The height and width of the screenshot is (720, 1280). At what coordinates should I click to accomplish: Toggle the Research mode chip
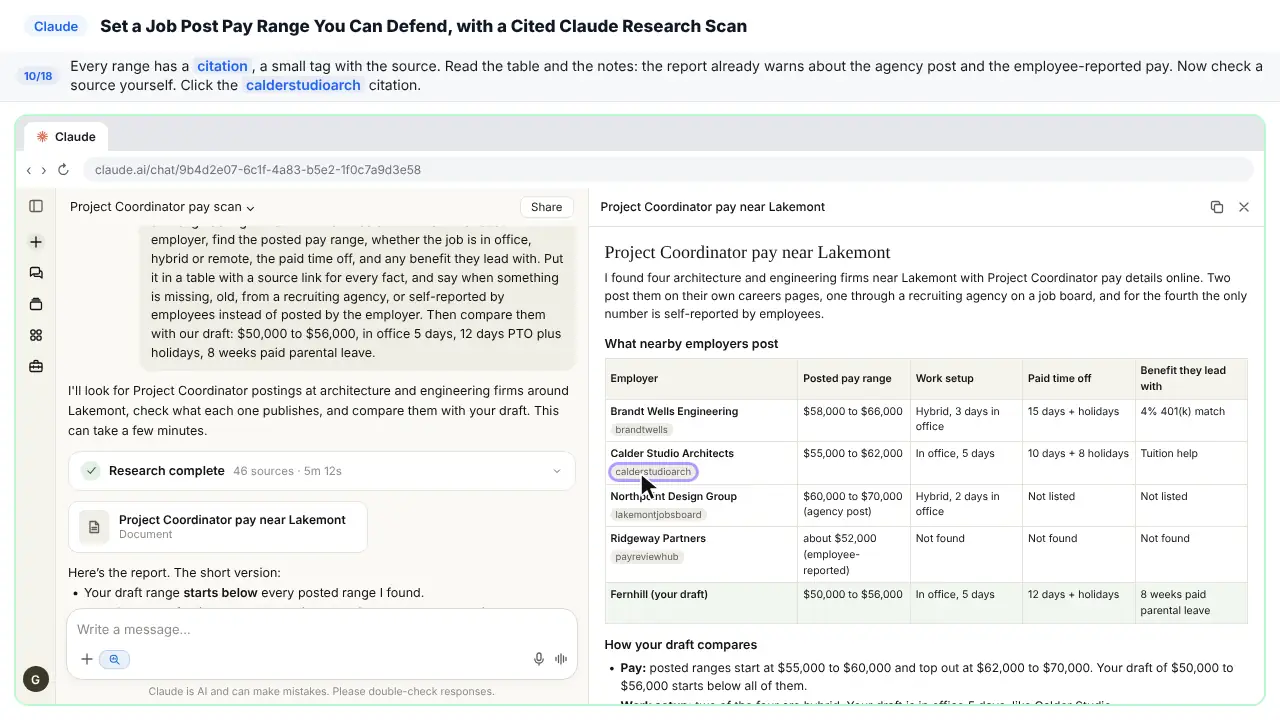[115, 659]
